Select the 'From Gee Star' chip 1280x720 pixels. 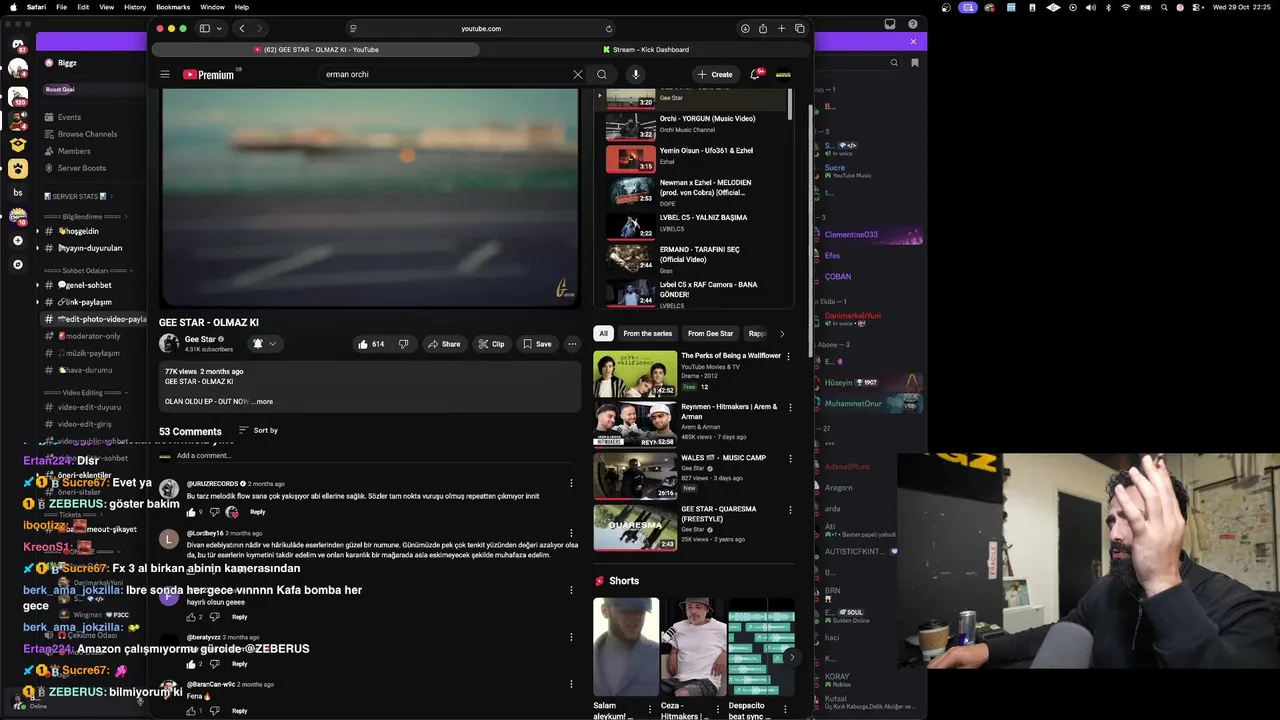[x=711, y=334]
